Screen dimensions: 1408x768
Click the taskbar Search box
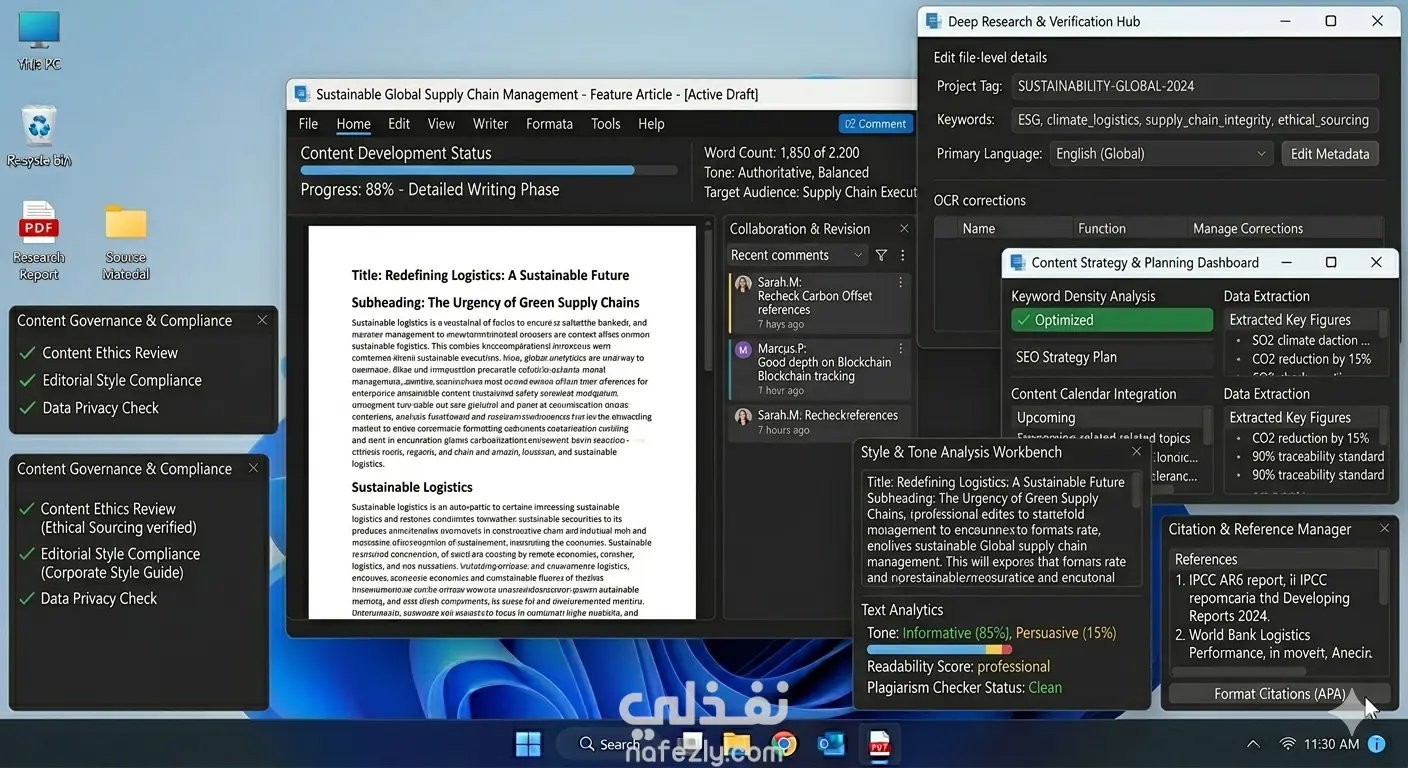point(610,744)
